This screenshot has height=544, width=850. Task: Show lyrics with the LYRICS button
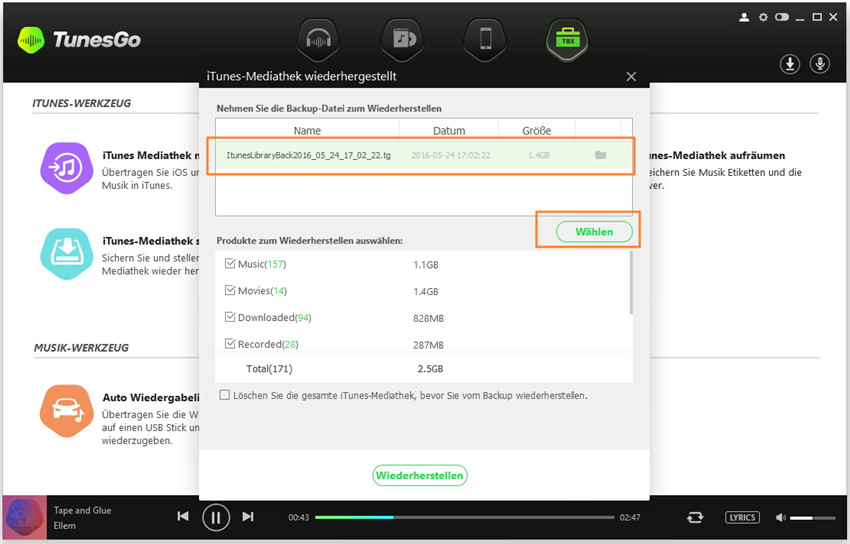742,517
